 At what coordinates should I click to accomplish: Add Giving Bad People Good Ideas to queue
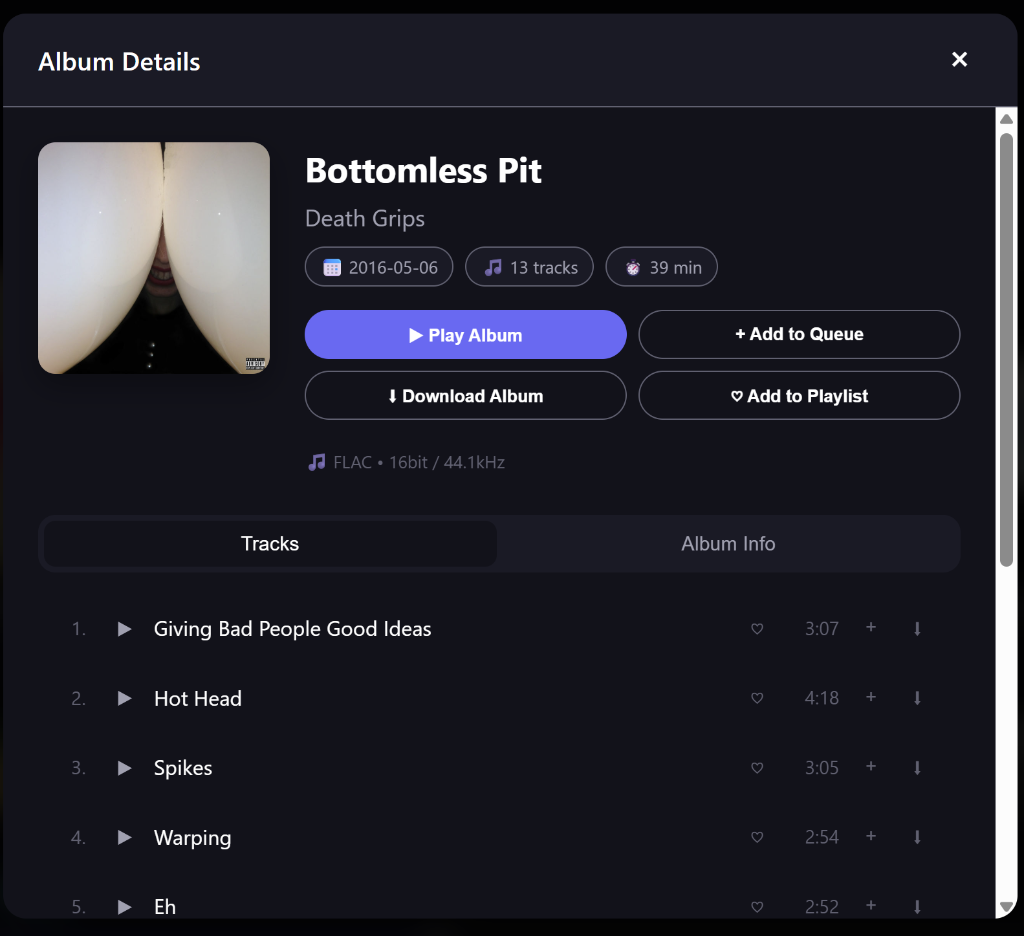click(x=871, y=628)
